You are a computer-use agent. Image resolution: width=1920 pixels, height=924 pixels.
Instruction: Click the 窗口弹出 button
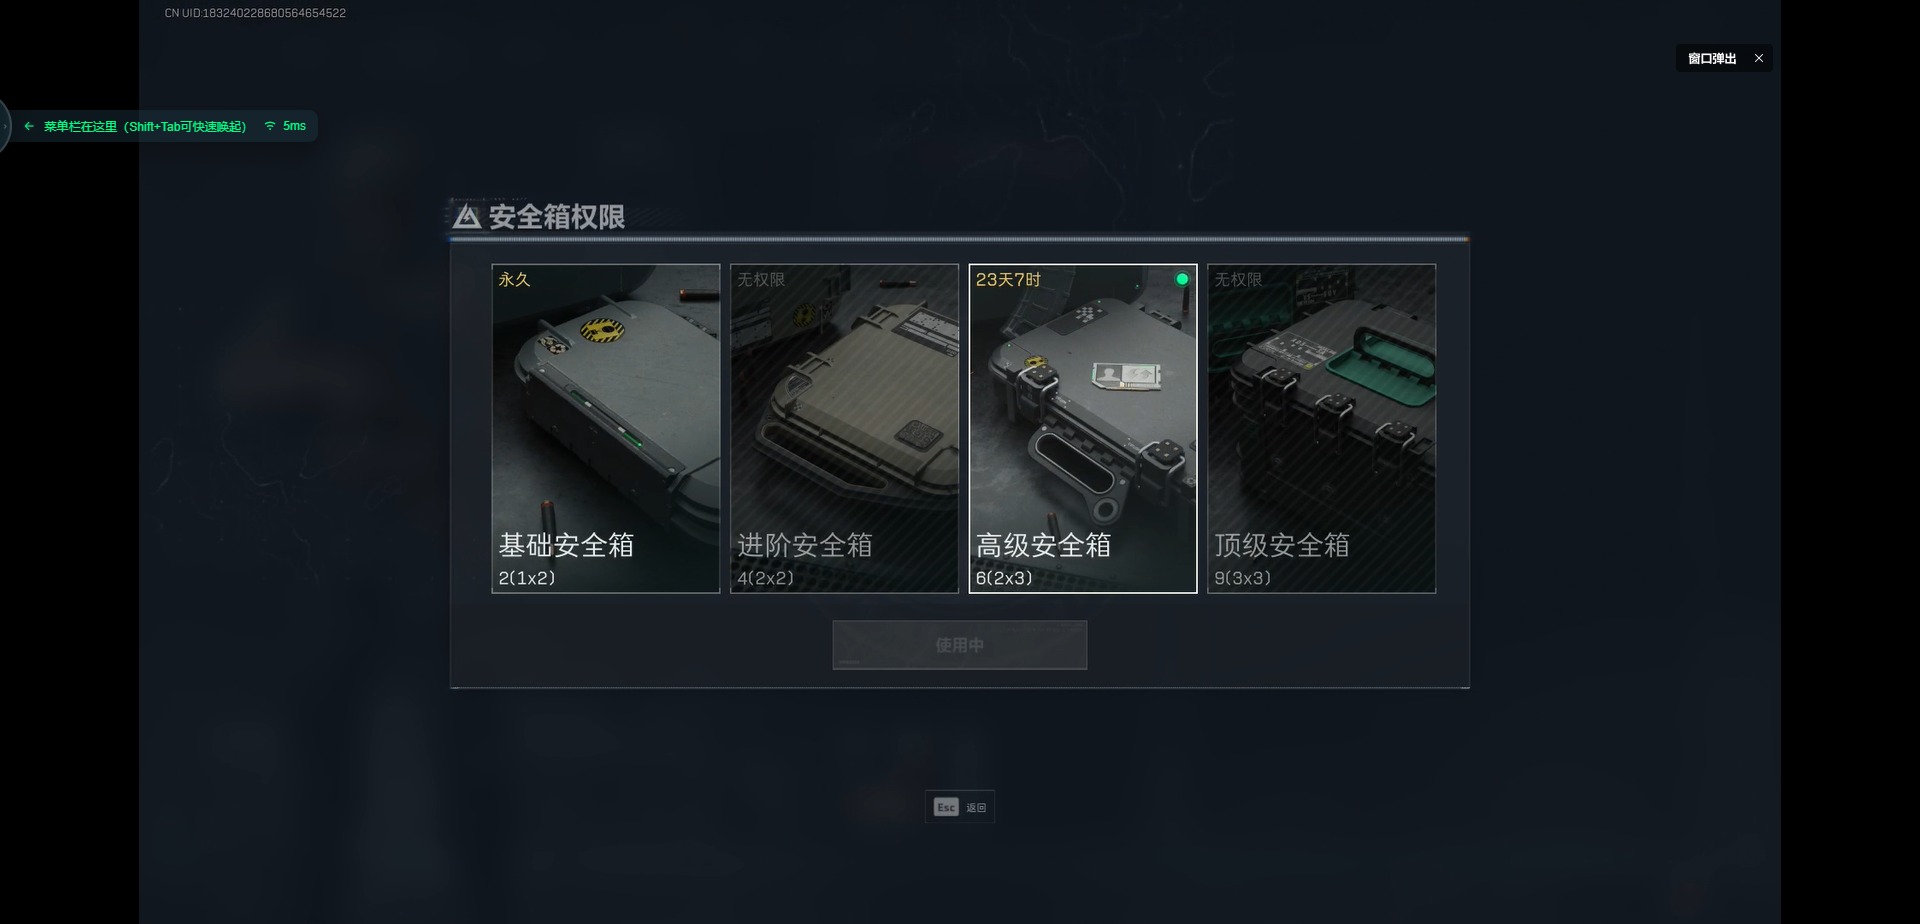tap(1712, 58)
